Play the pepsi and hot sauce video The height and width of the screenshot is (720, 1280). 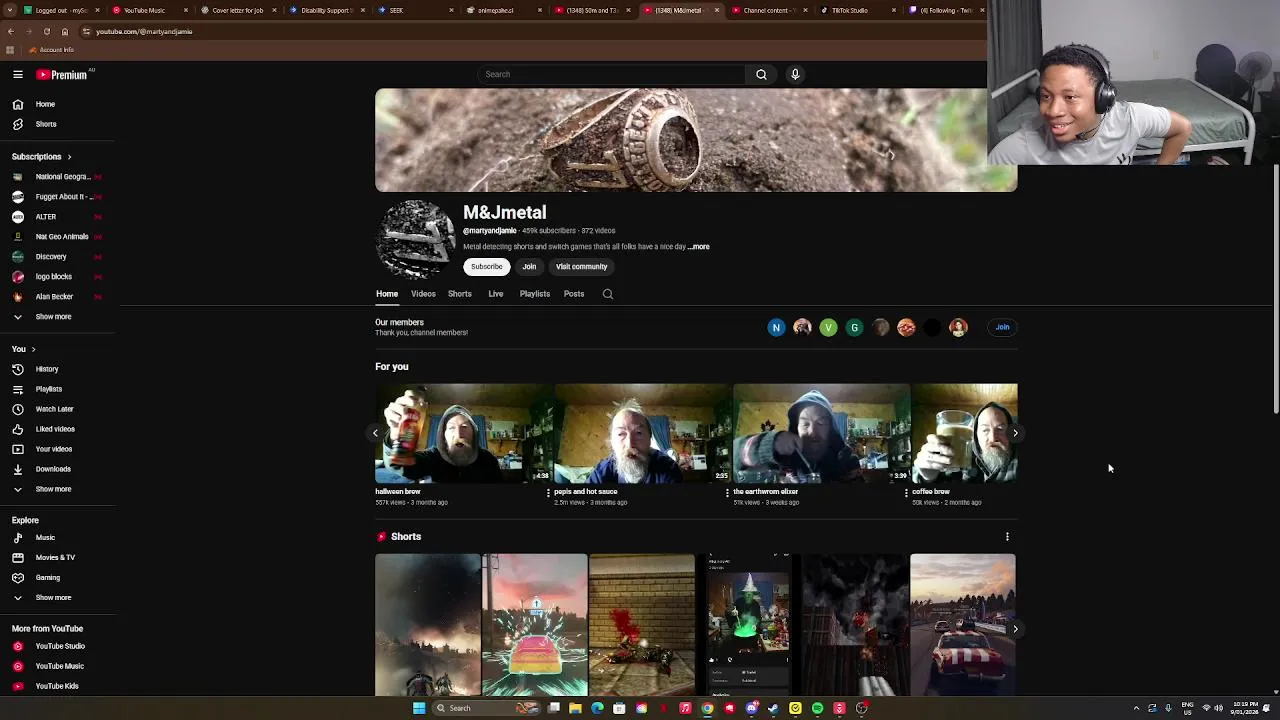642,433
